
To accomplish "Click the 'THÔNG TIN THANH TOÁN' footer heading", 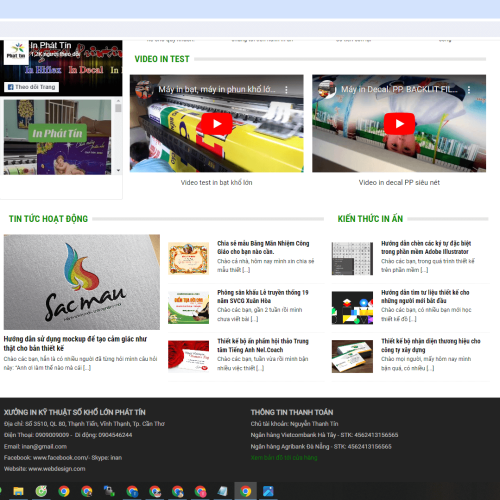I will (292, 412).
